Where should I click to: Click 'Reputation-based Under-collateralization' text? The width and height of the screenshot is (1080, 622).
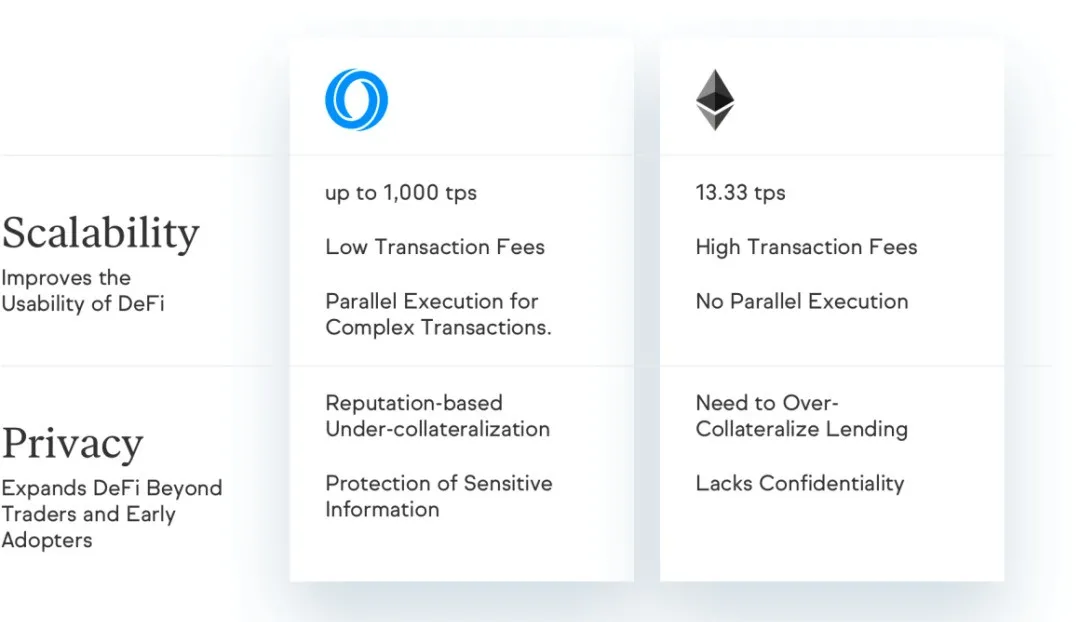click(x=437, y=416)
